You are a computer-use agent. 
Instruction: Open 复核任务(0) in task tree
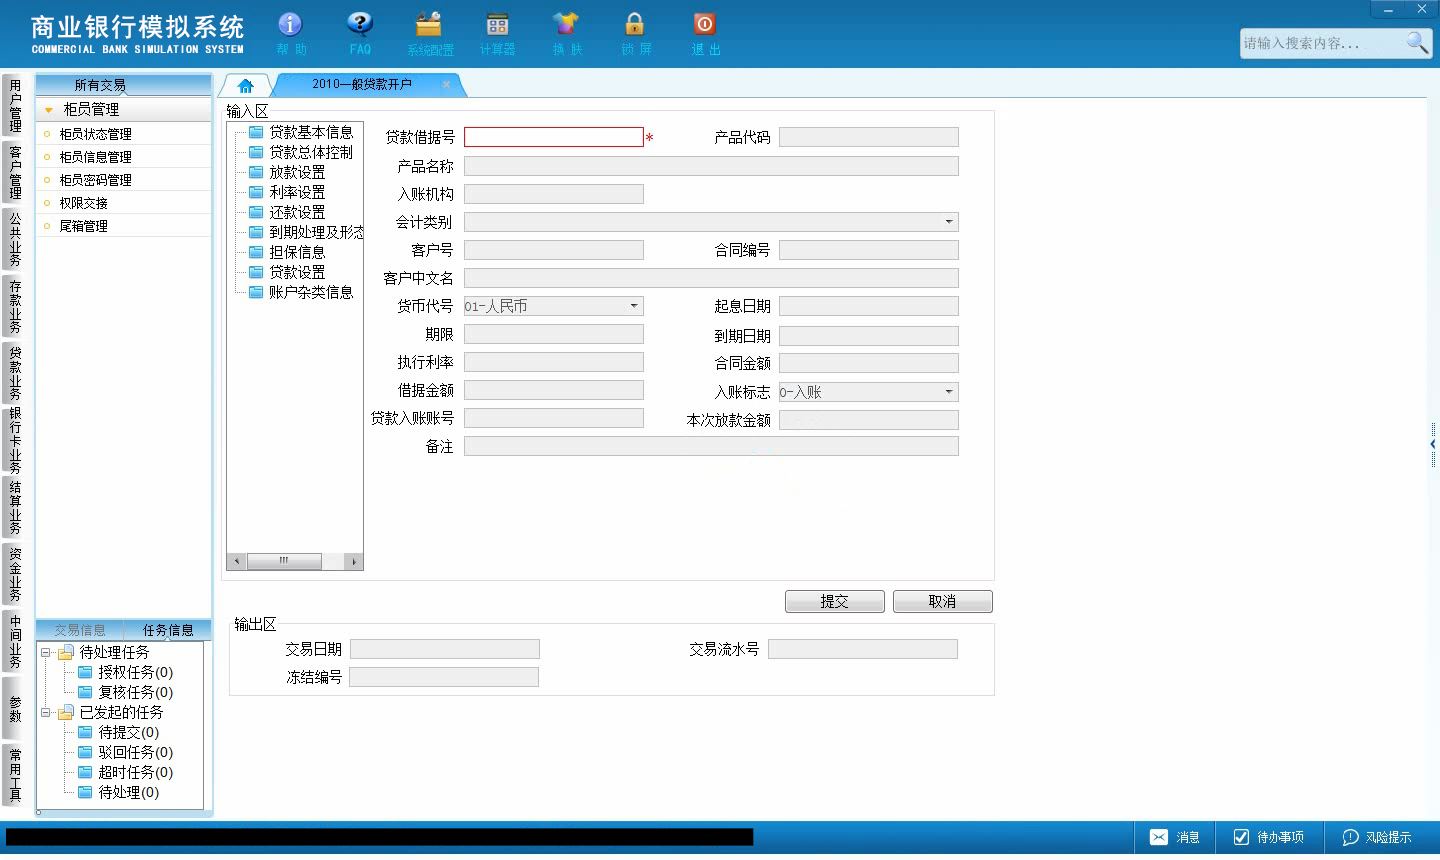pos(127,692)
